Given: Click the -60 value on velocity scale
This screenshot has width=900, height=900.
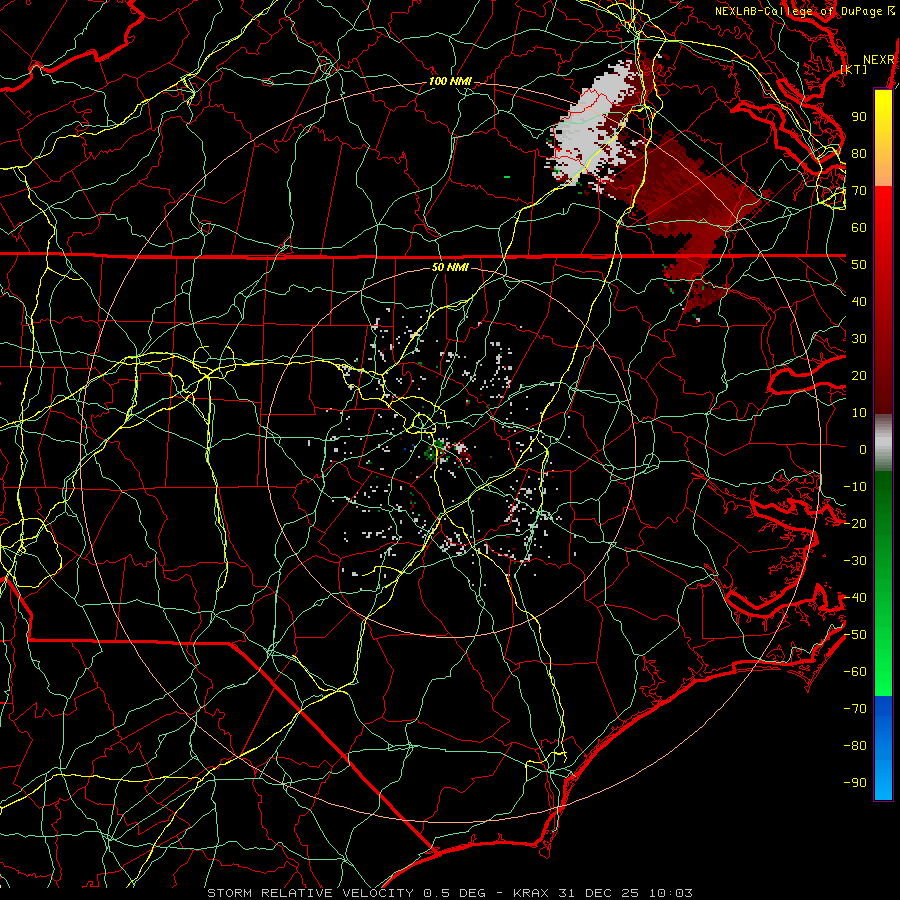Looking at the screenshot, I should [855, 672].
